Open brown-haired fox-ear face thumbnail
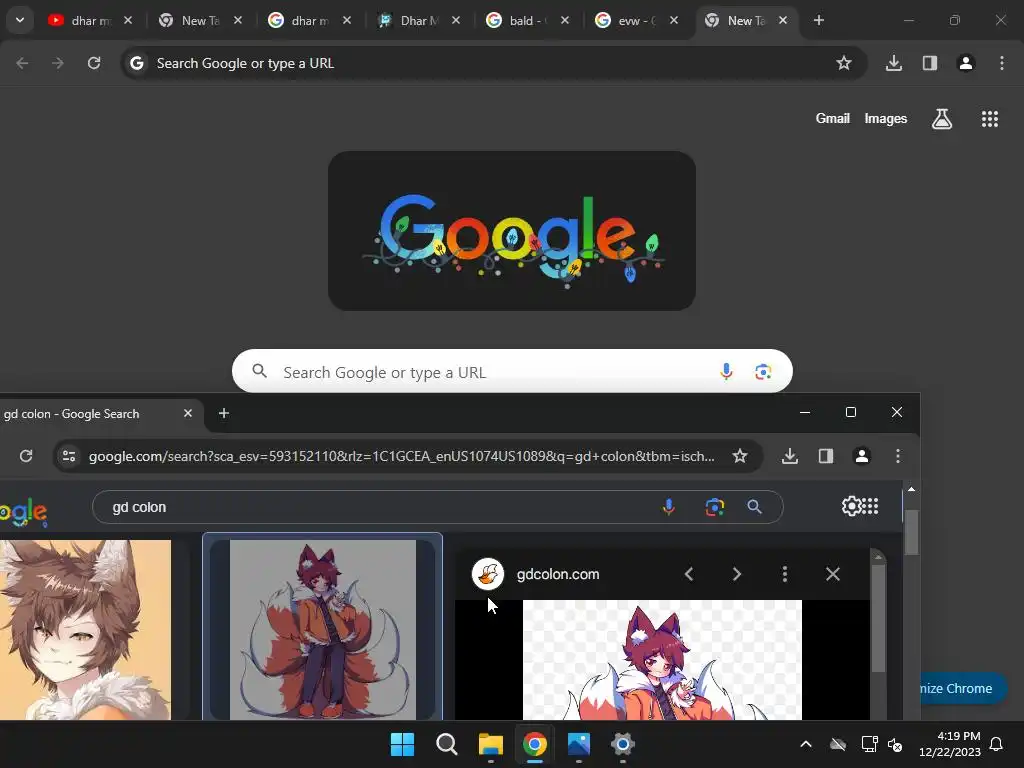 (86, 630)
